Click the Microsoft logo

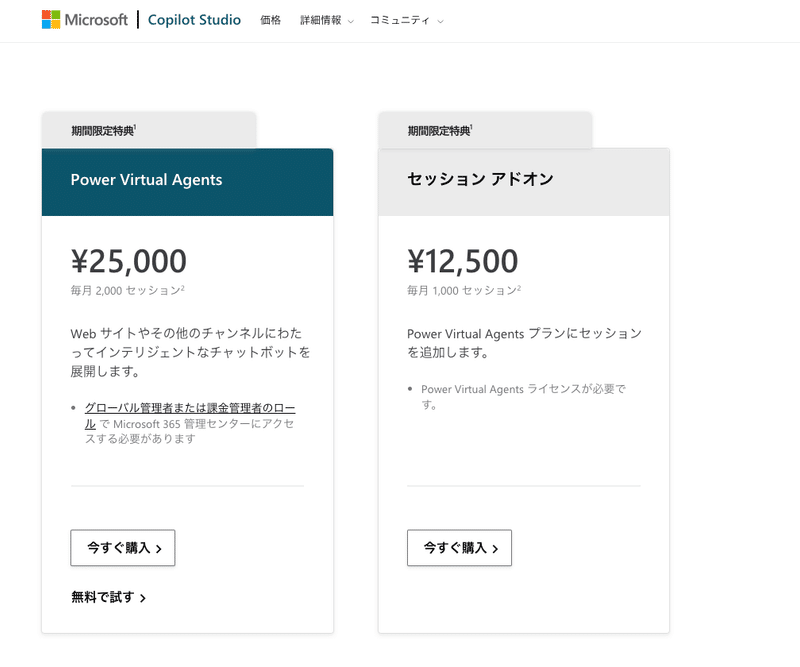(85, 20)
